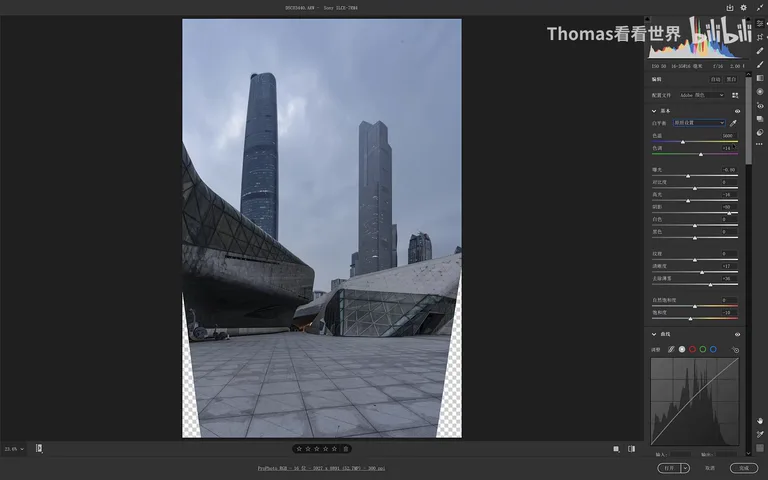The image size is (768, 480).
Task: Pick the White Balance eyedropper tool
Action: click(x=733, y=123)
